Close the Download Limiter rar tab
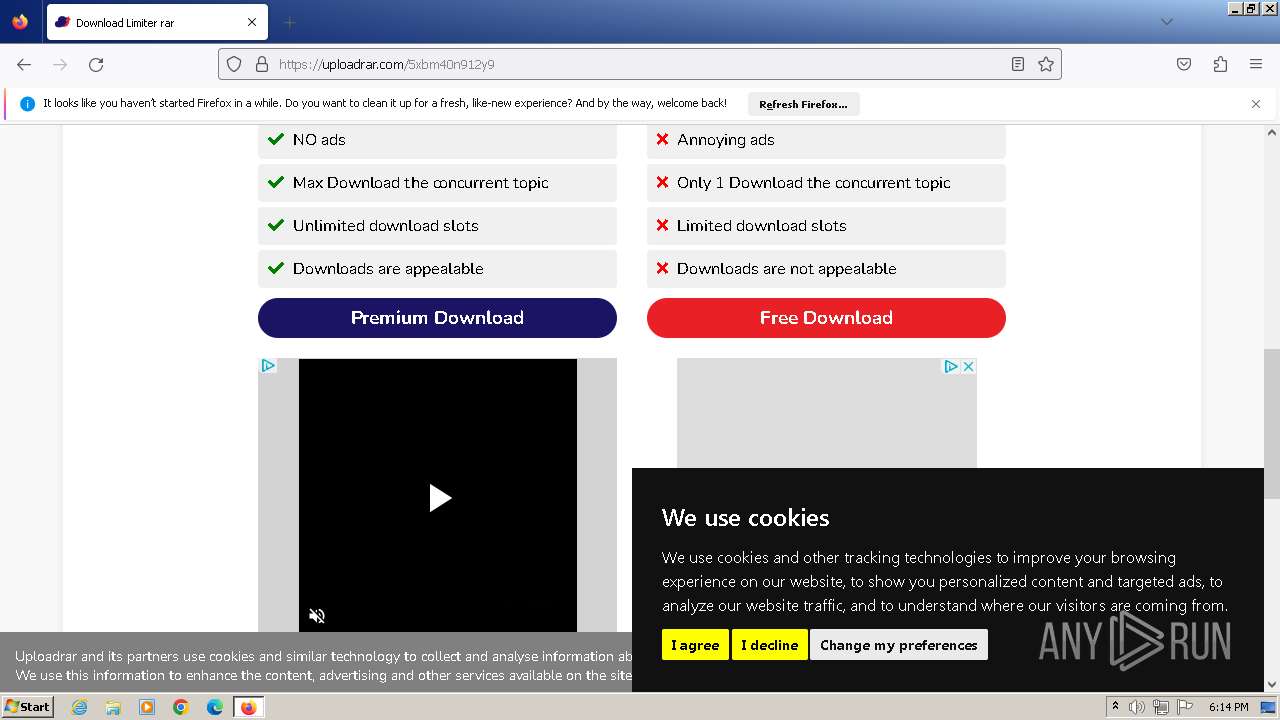This screenshot has width=1280, height=720. 252,22
